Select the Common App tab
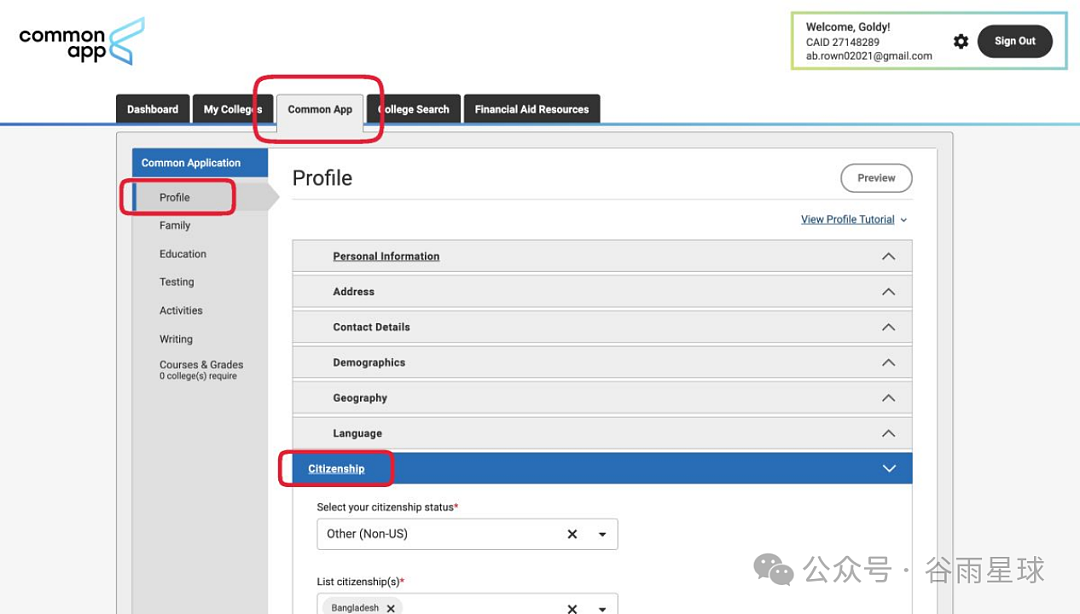Image resolution: width=1080 pixels, height=614 pixels. click(x=320, y=109)
